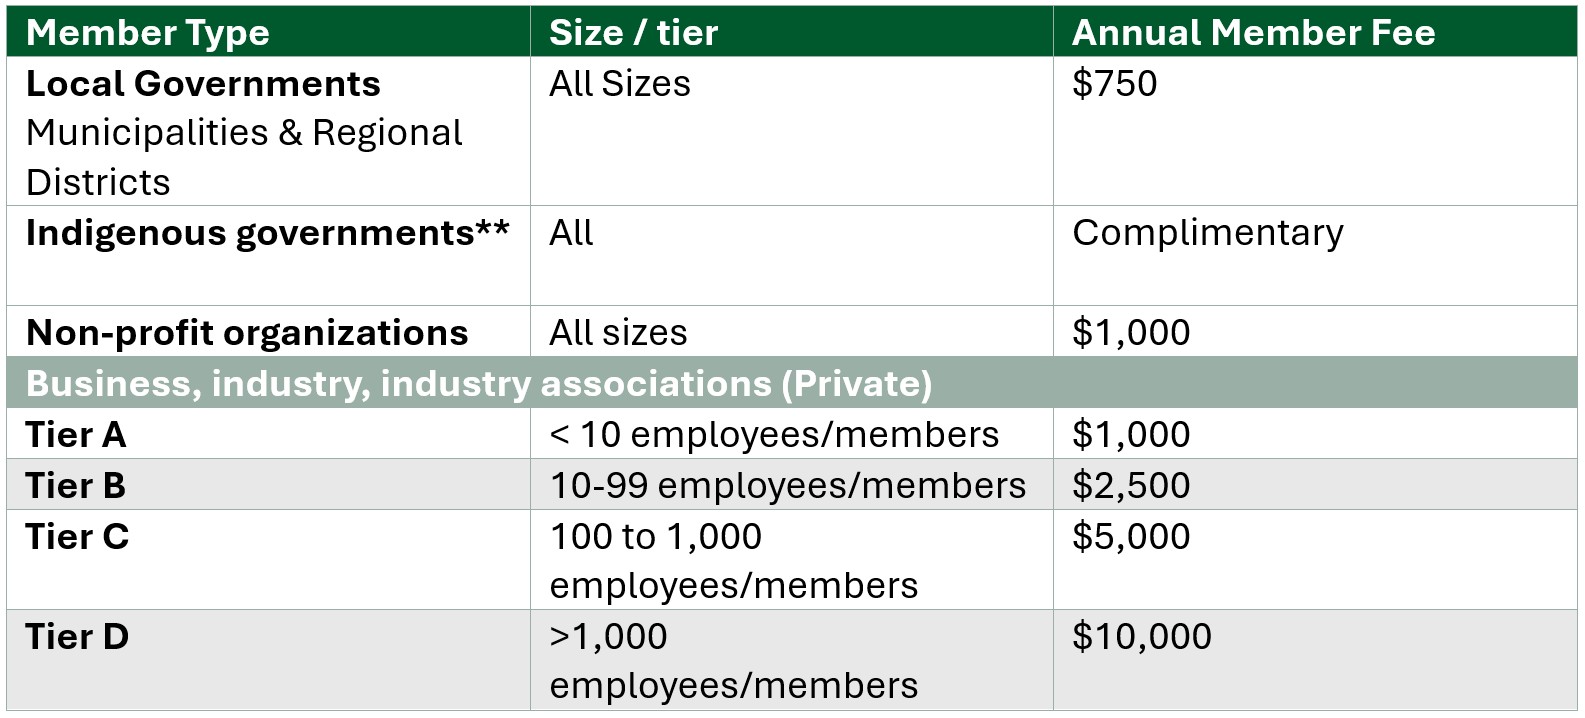Select the $5,000 fee cell
Screen dimensions: 1585x718
coord(1315,560)
